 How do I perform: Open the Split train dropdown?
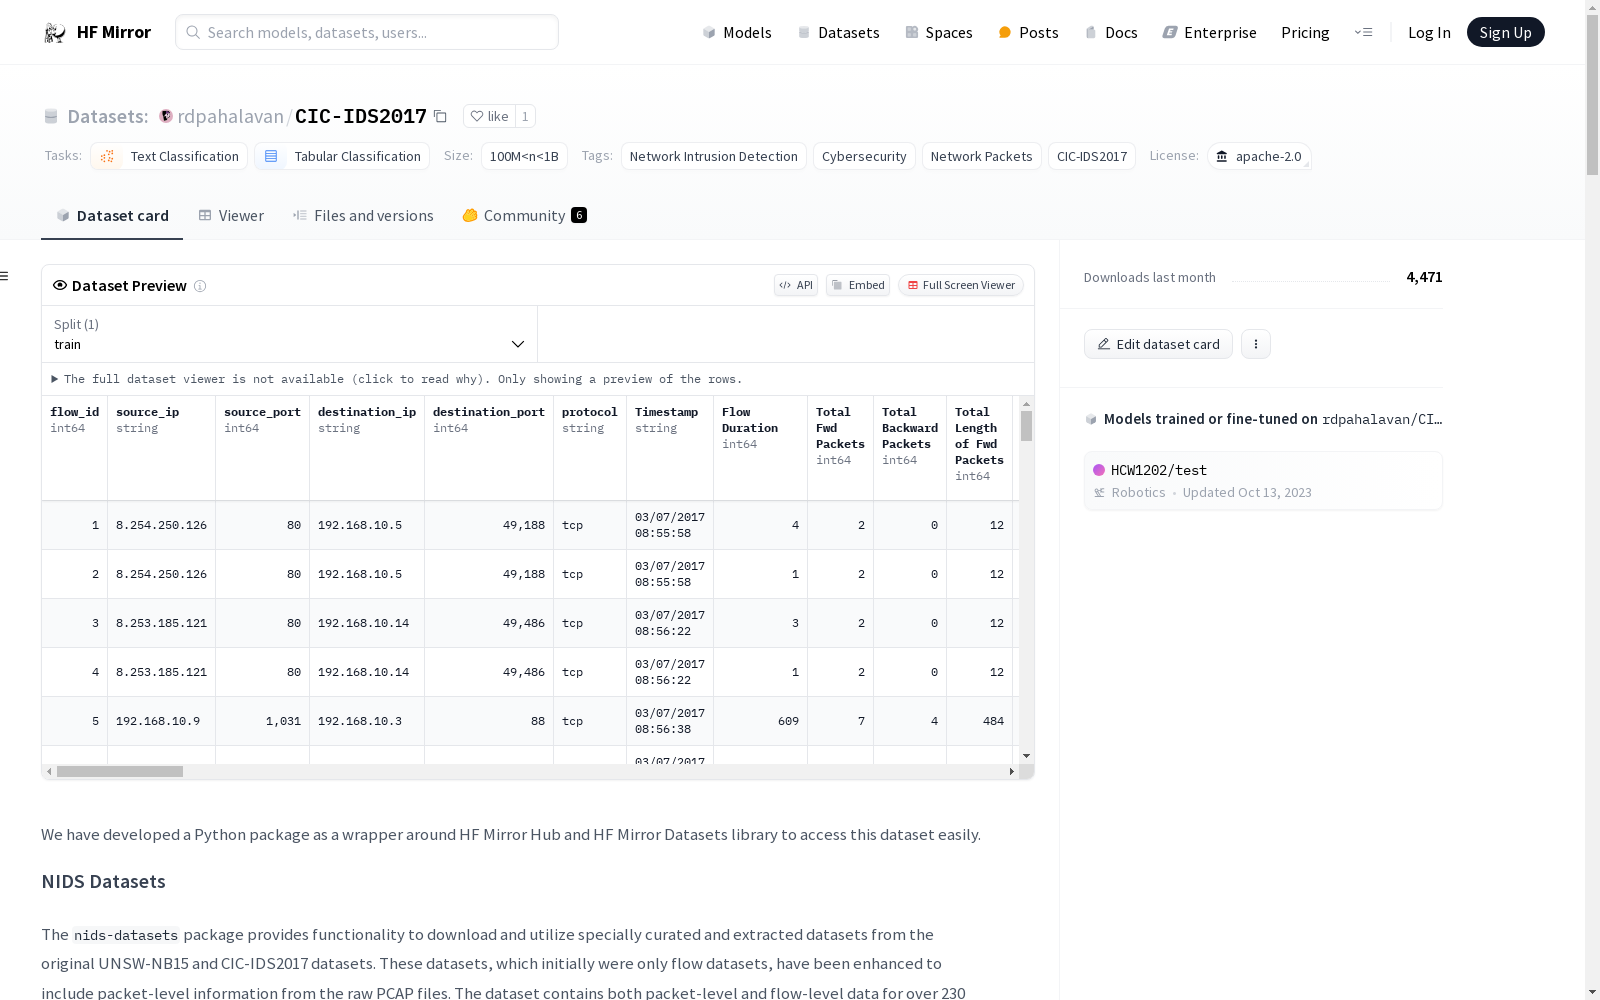(x=290, y=334)
